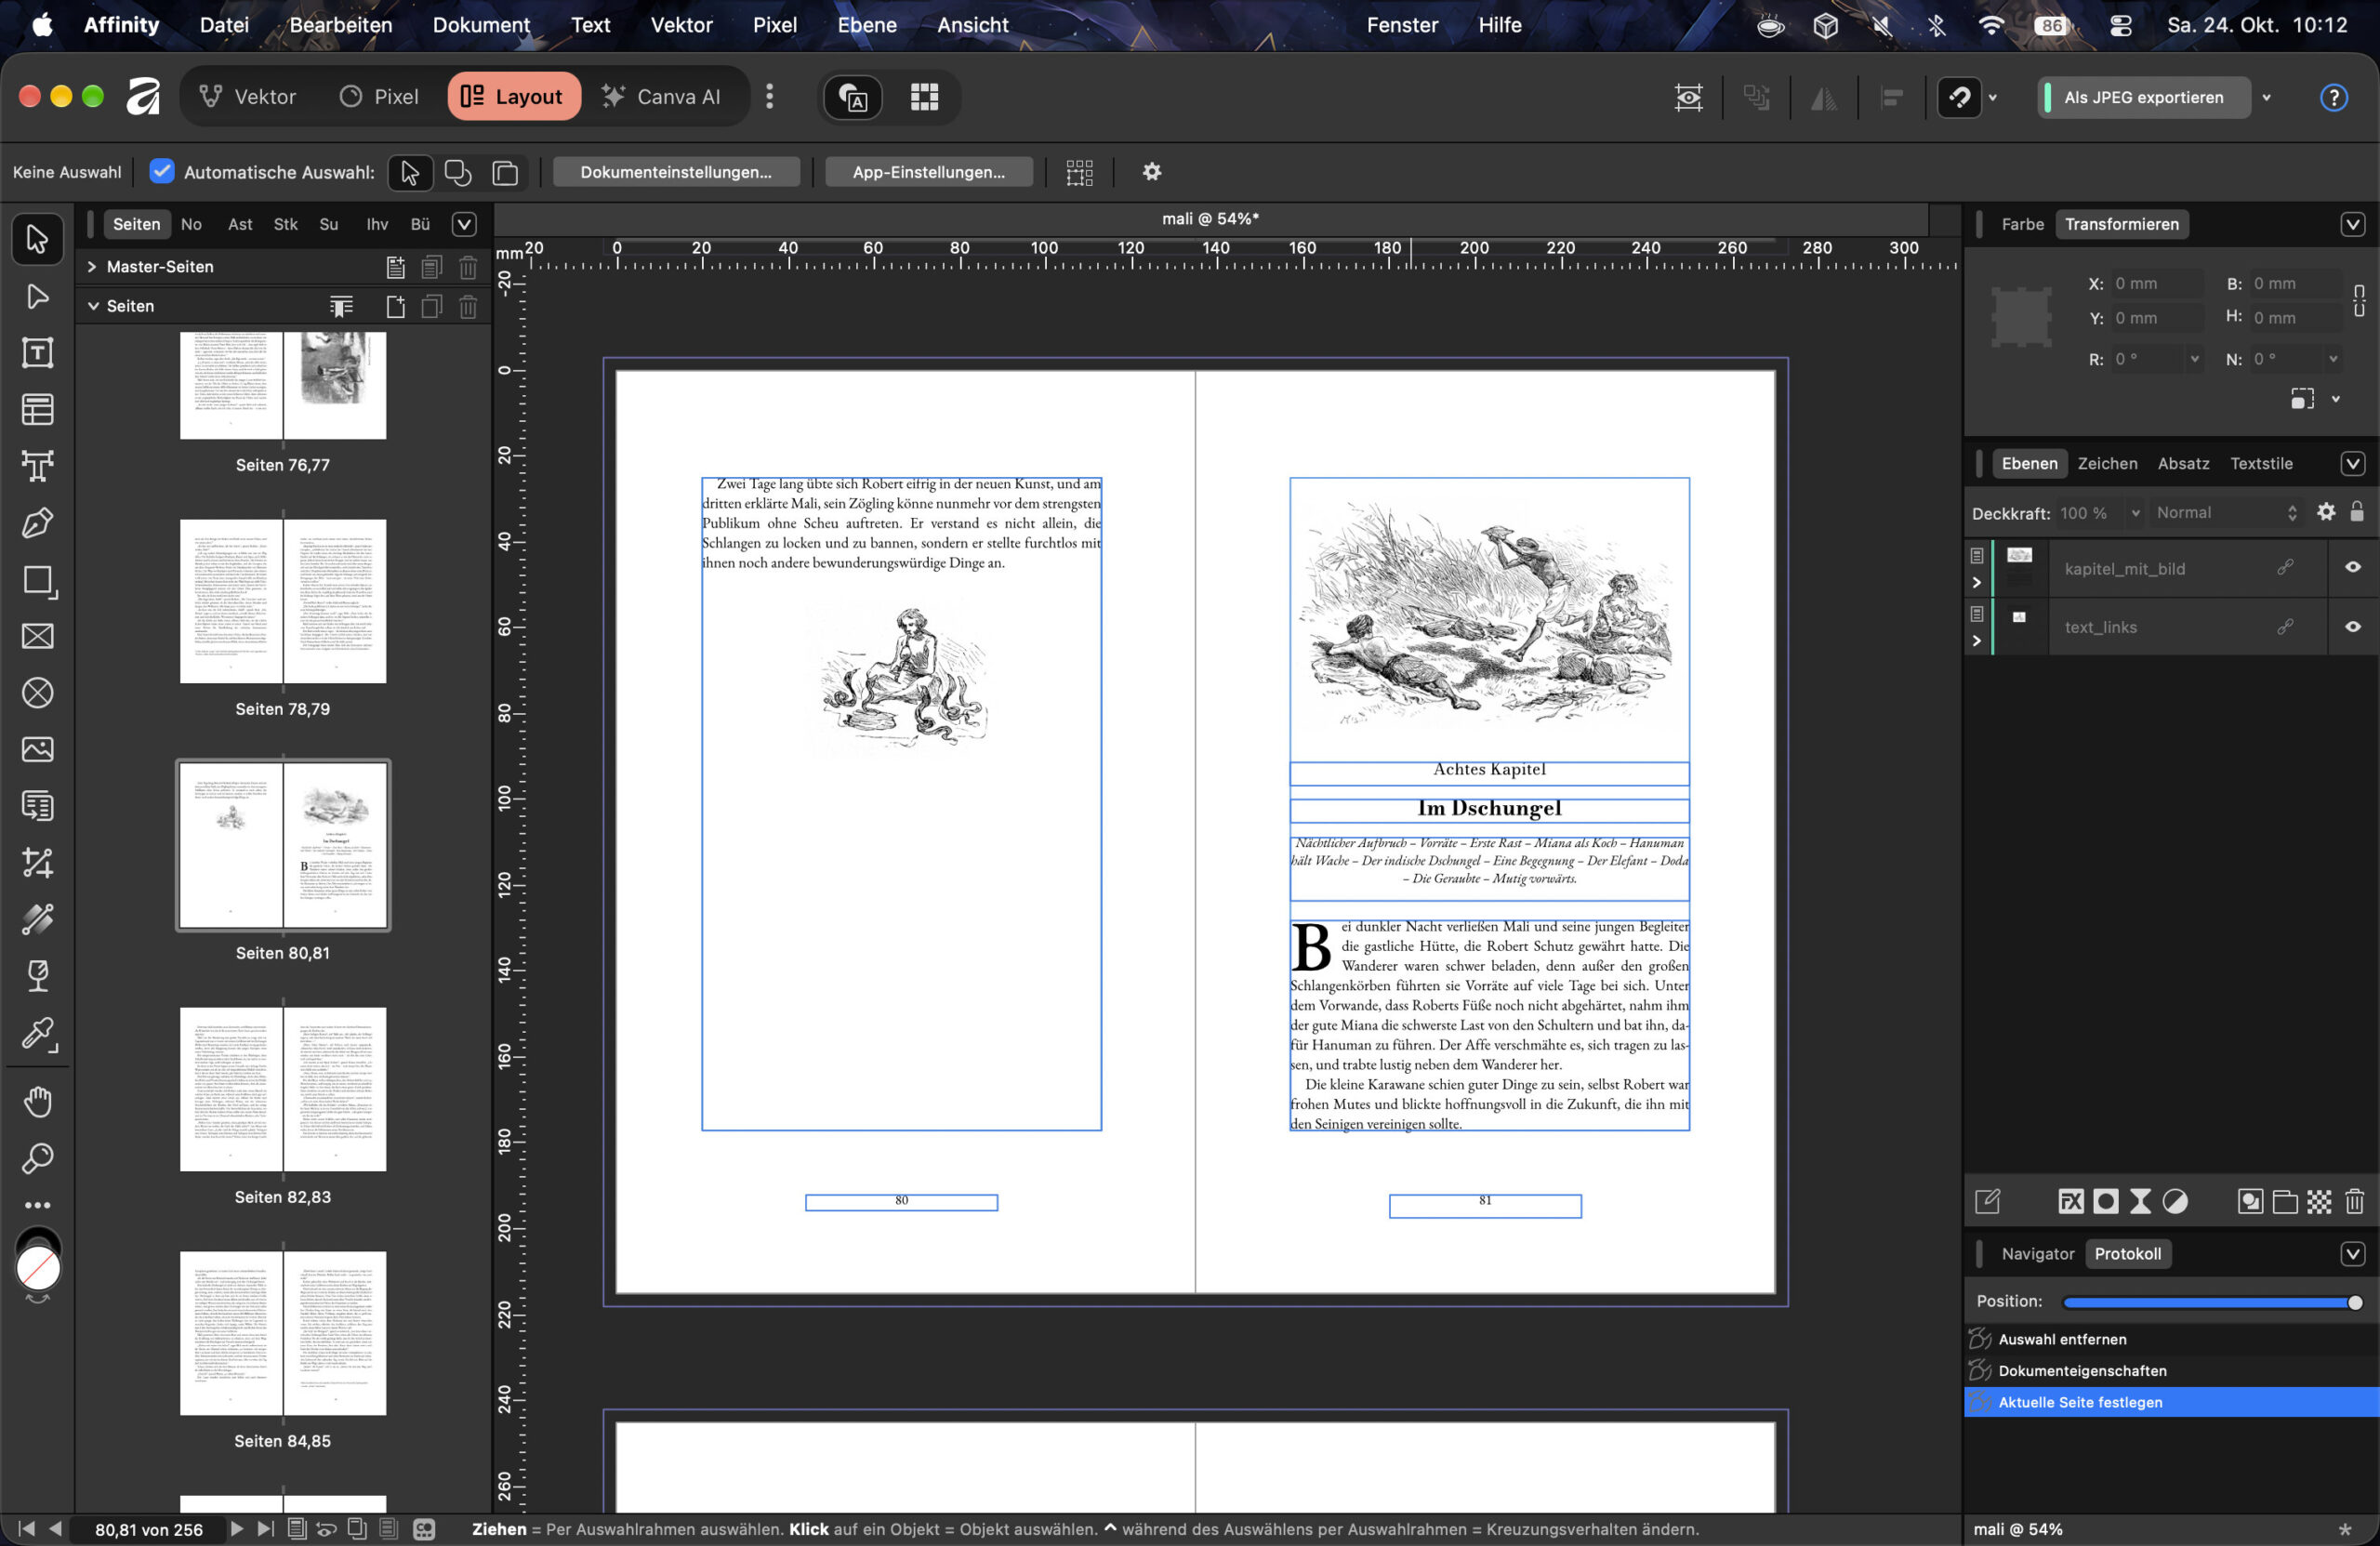Collapse the Seiten section
This screenshot has width=2380, height=1546.
click(x=92, y=306)
